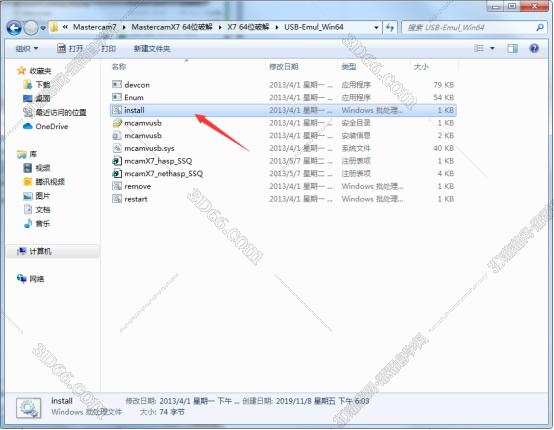
Task: Select 计算机 (Computer) in navigation pane
Action: (x=40, y=251)
